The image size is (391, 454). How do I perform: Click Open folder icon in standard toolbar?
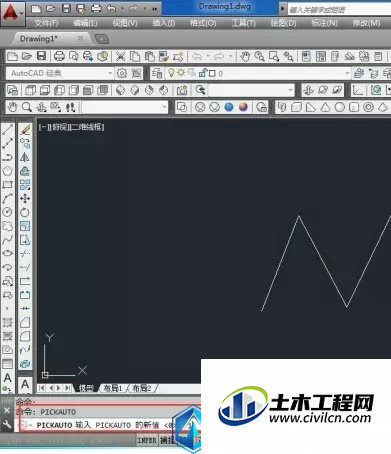coord(27,56)
